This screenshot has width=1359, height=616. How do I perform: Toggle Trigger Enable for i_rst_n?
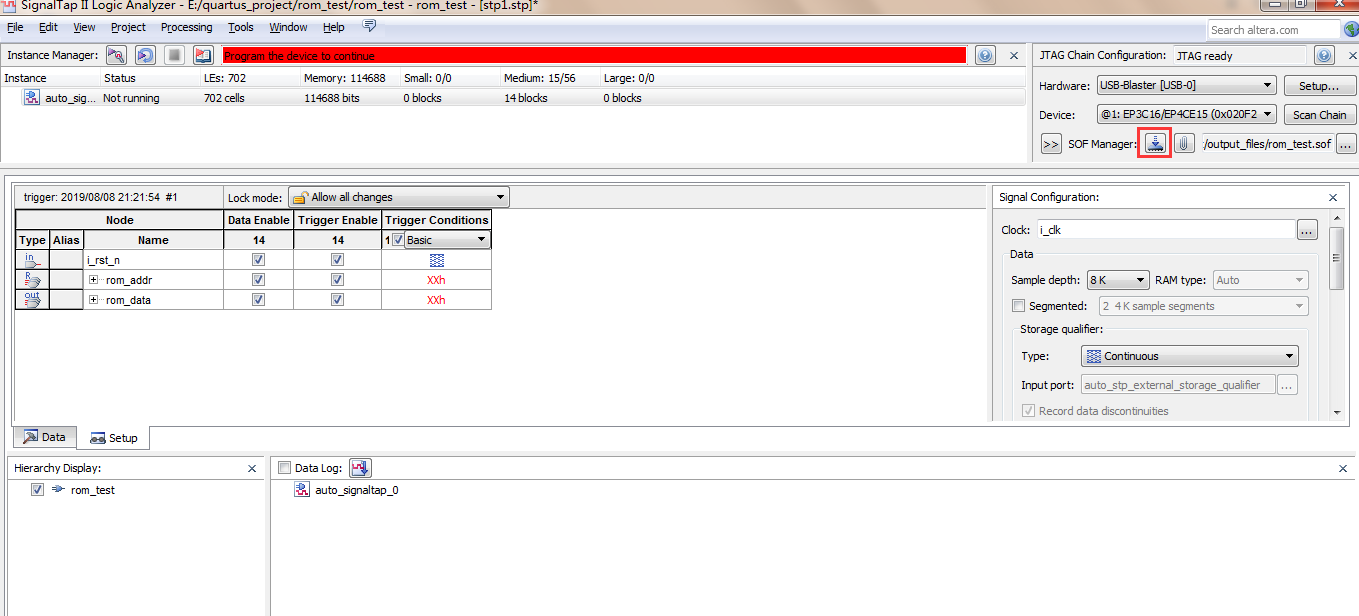point(337,260)
